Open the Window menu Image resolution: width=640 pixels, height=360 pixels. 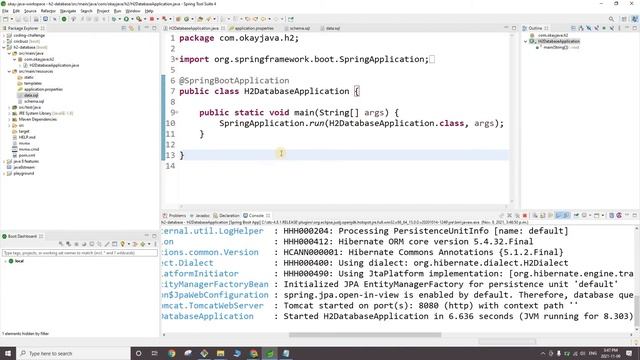(x=133, y=11)
